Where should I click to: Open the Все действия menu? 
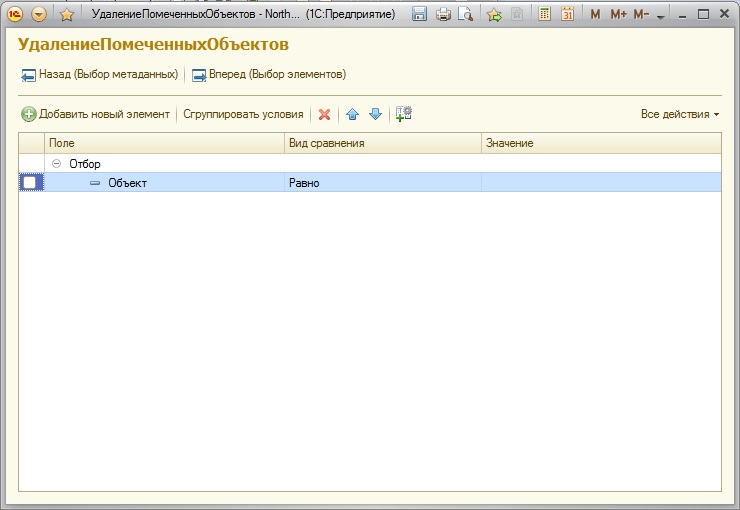point(680,114)
